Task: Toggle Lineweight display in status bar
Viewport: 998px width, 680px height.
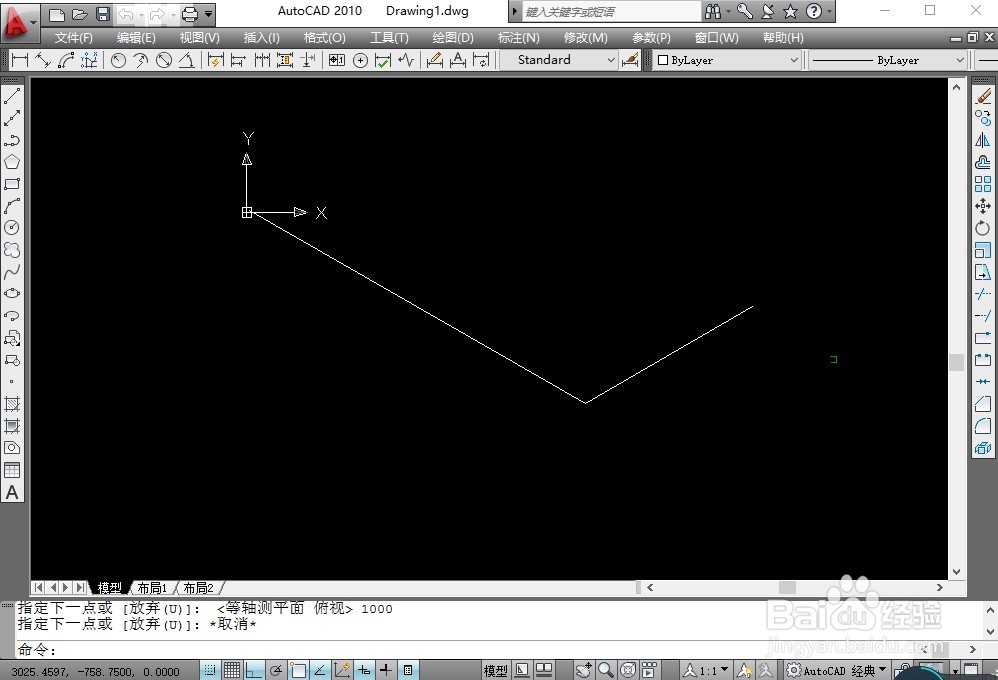Action: pyautogui.click(x=386, y=670)
